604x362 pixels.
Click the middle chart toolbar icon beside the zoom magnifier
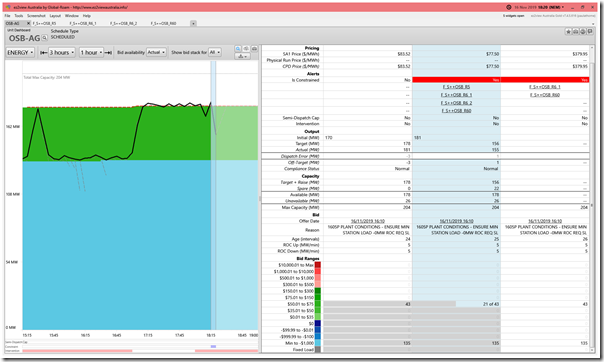246,49
